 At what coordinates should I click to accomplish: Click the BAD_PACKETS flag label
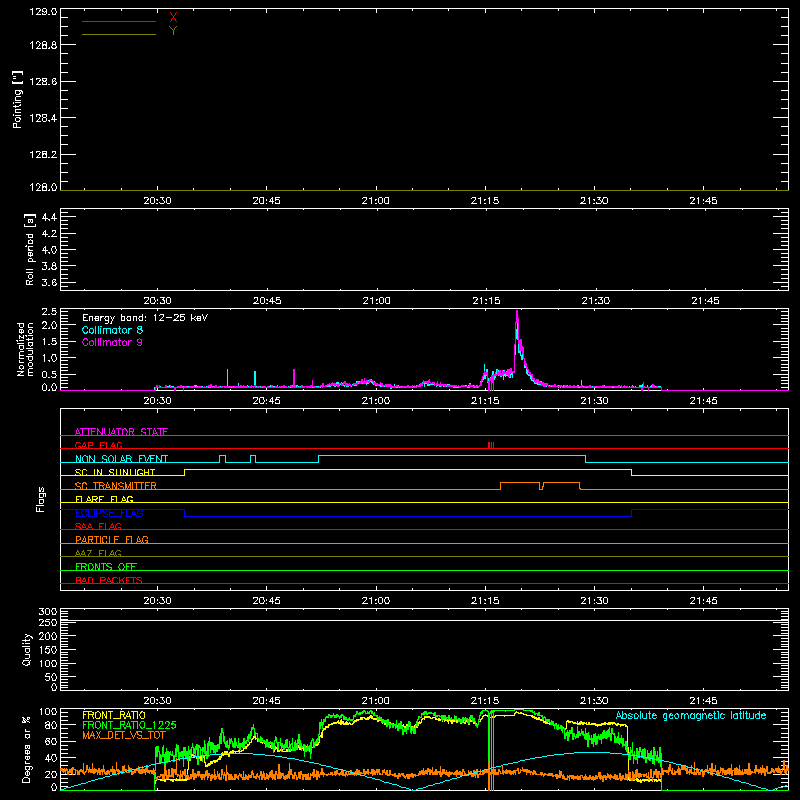tap(109, 580)
